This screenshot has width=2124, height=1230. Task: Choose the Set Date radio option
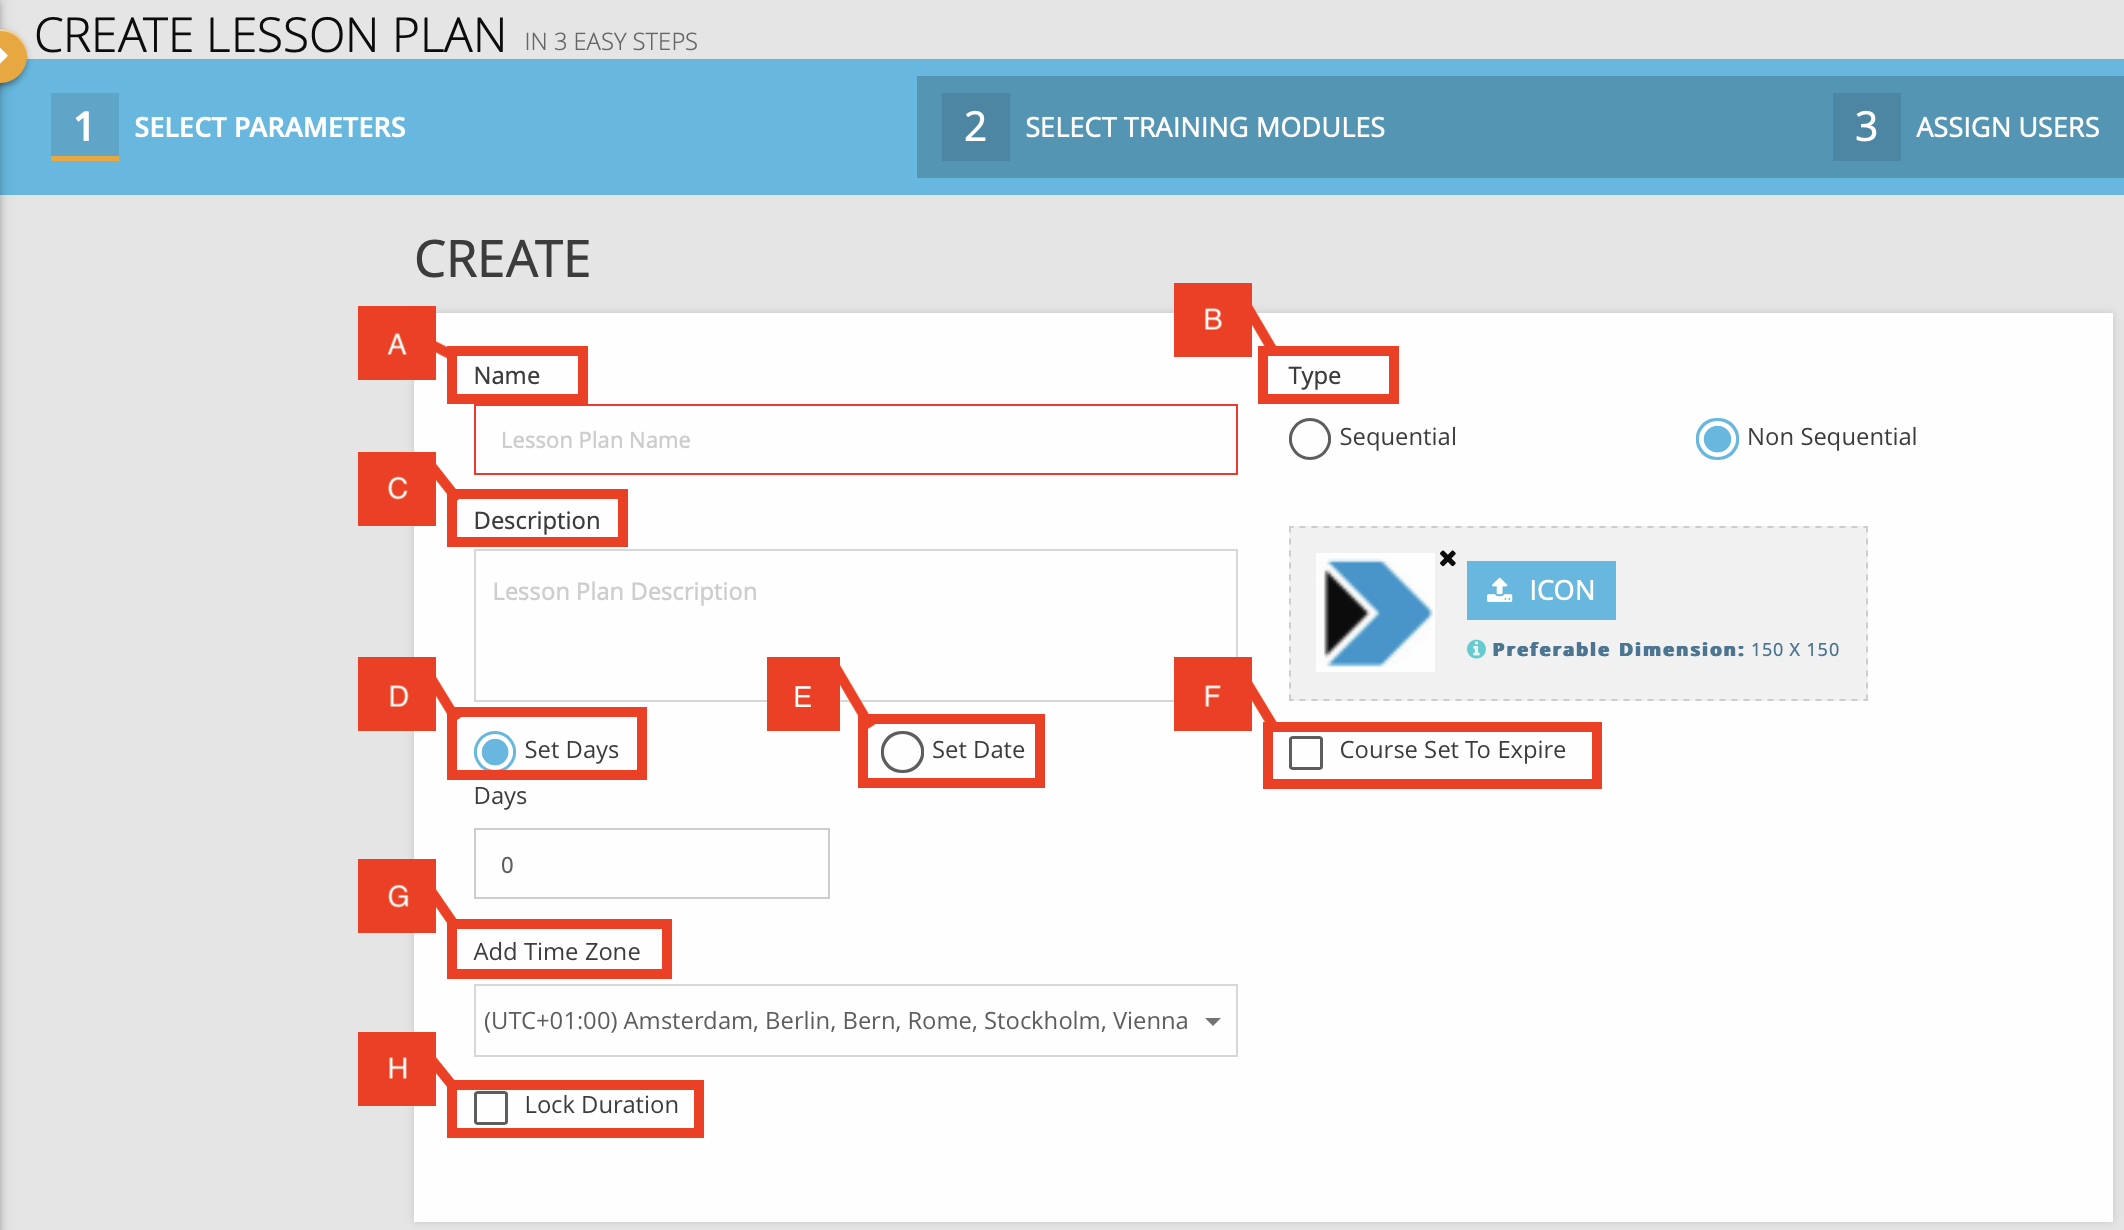tap(902, 751)
